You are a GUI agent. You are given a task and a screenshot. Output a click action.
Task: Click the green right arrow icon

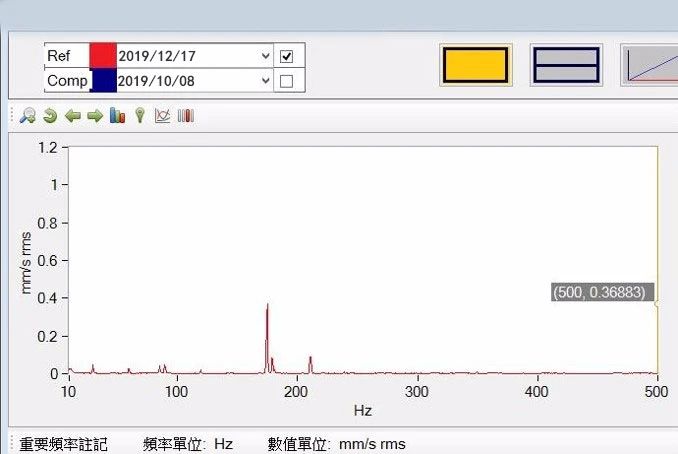[x=95, y=116]
